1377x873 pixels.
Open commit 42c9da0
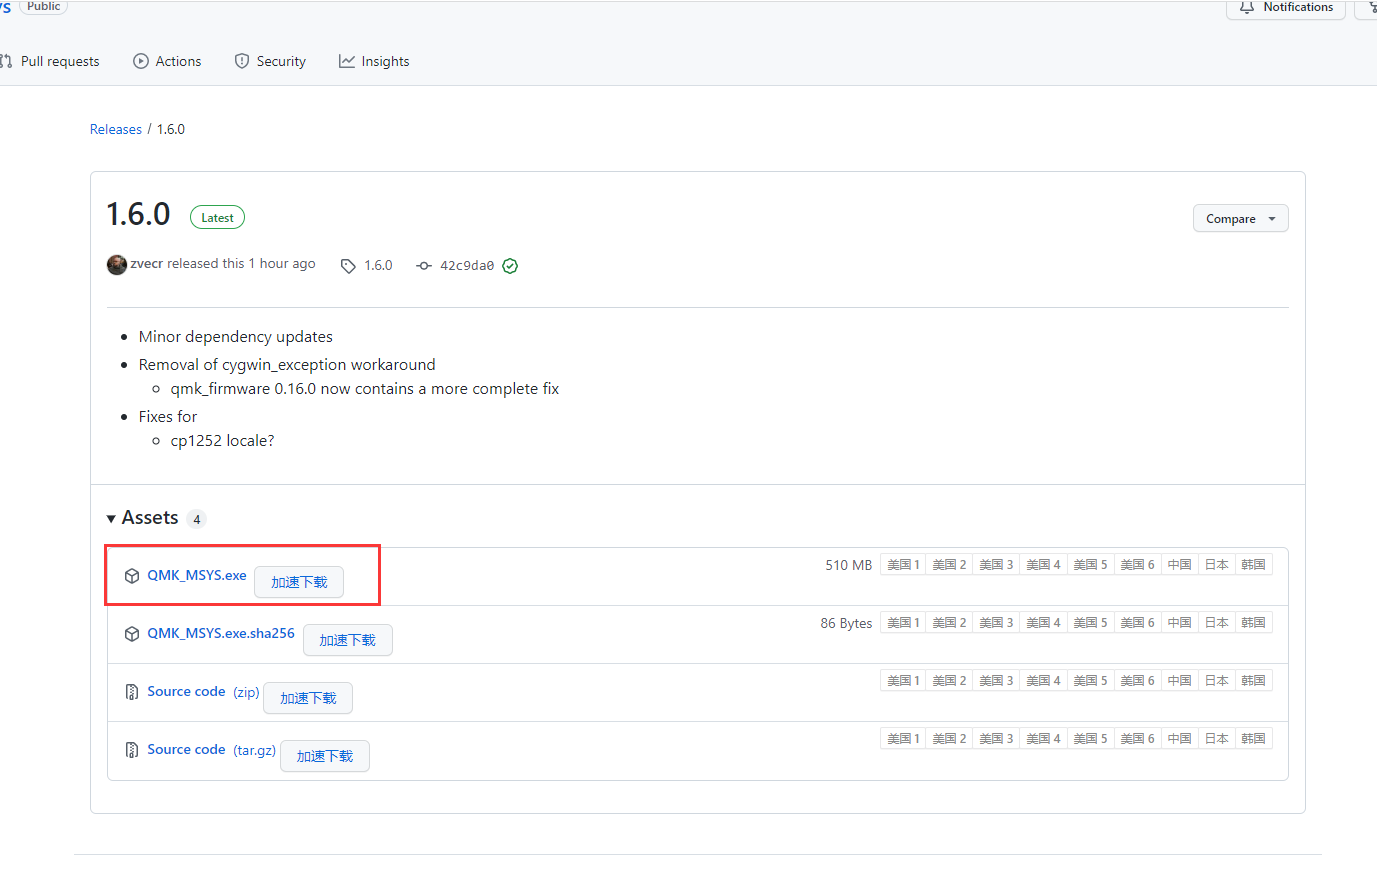pos(467,266)
